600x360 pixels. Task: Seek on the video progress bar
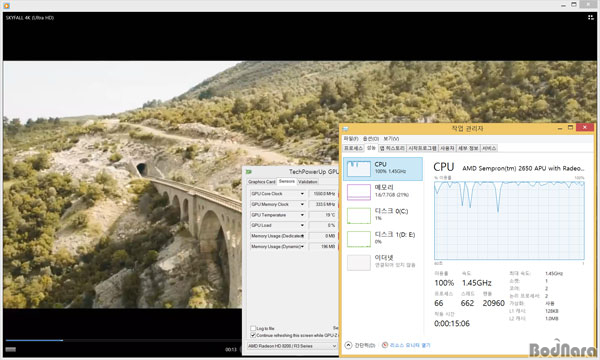tap(122, 340)
